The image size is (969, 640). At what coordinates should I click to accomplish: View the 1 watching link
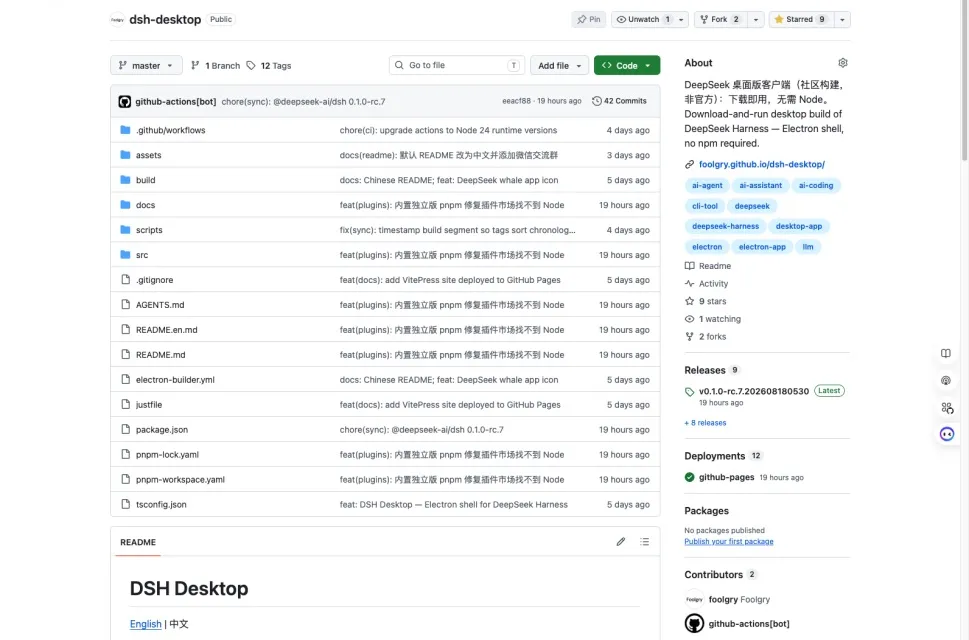pyautogui.click(x=713, y=319)
